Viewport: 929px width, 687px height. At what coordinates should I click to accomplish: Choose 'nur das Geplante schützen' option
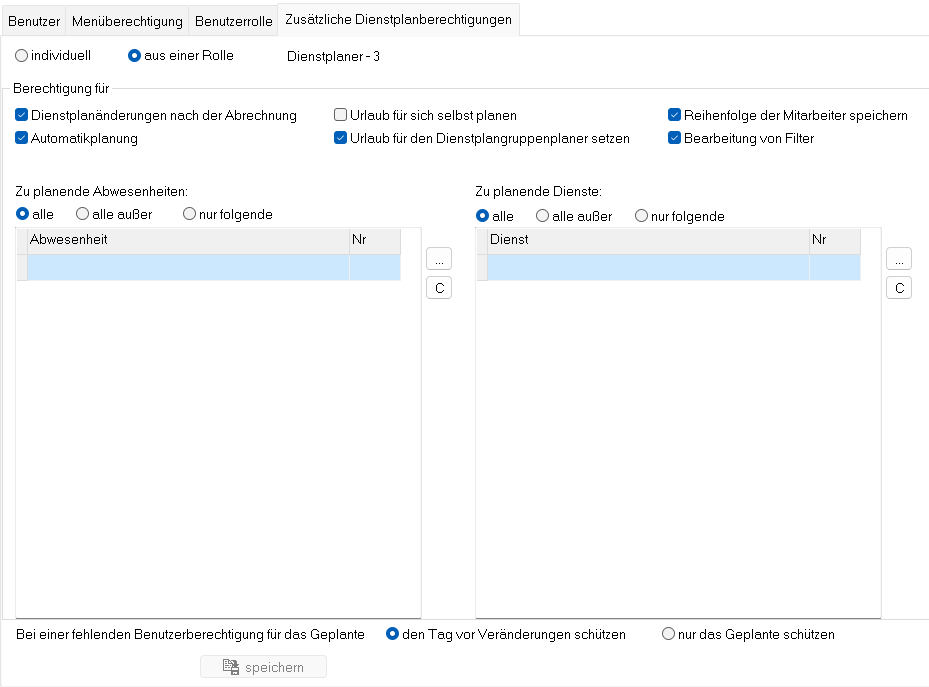click(668, 634)
